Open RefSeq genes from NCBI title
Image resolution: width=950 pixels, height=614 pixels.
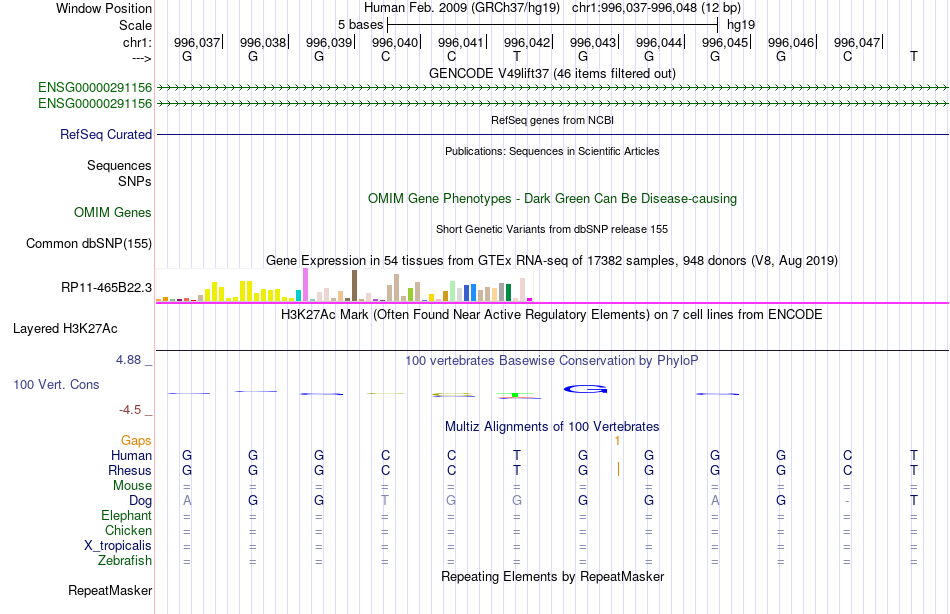pos(552,120)
